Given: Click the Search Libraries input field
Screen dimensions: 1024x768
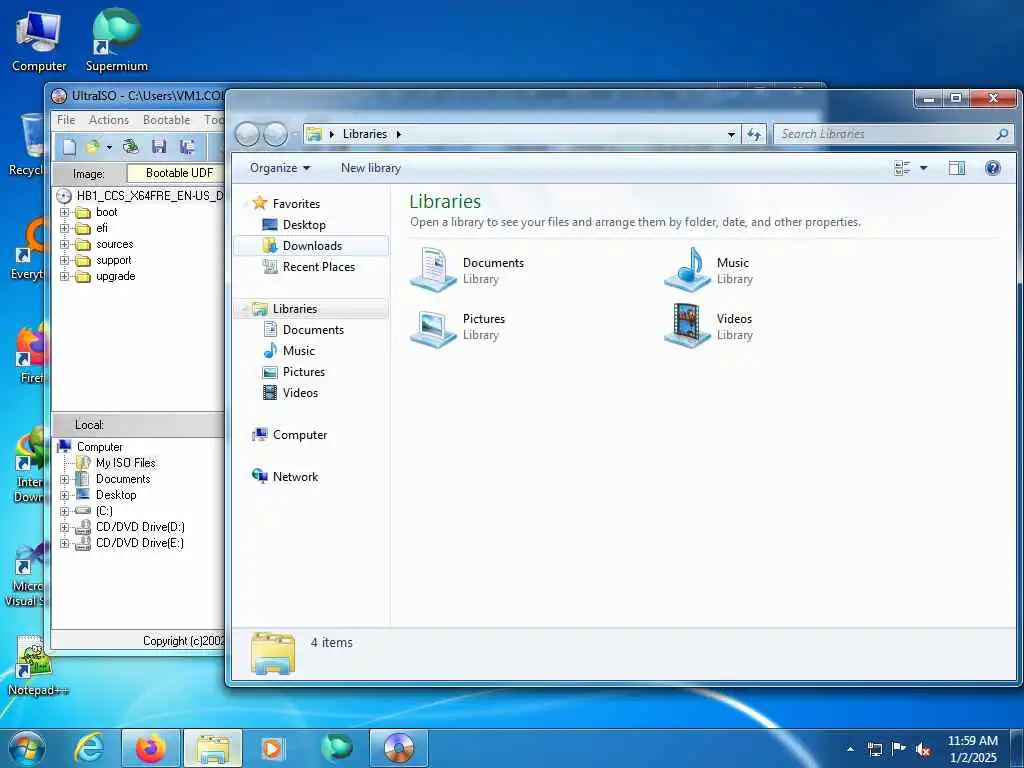Looking at the screenshot, I should (894, 134).
